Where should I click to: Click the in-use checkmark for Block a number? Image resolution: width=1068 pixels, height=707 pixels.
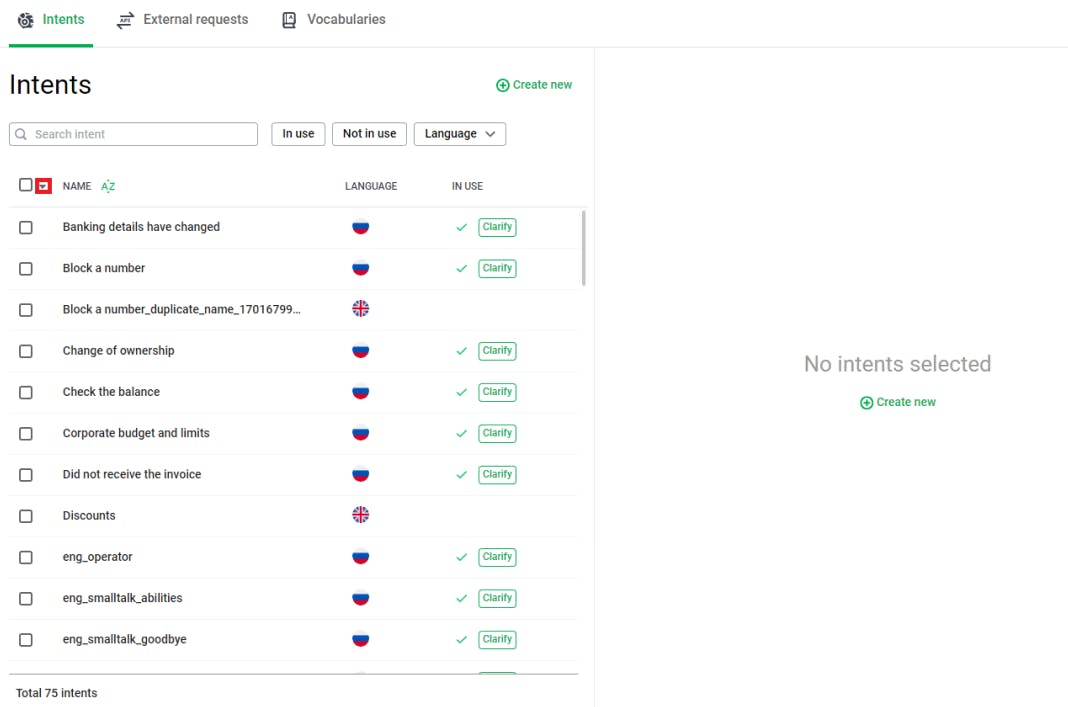click(x=461, y=268)
